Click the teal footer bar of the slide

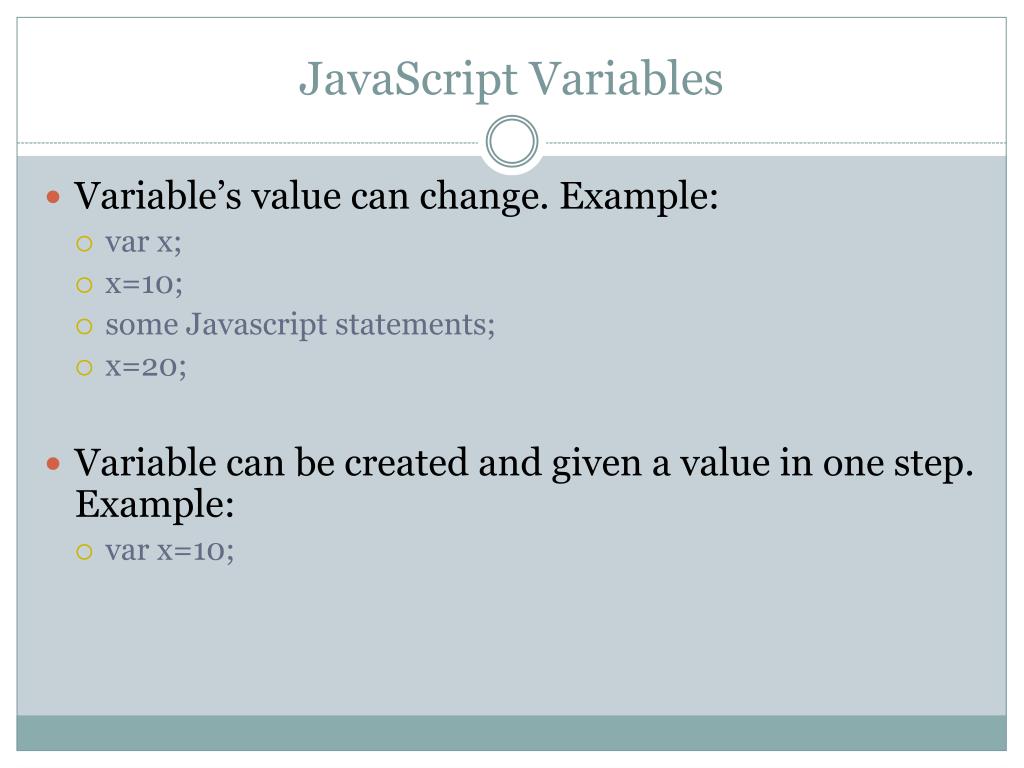pyautogui.click(x=512, y=733)
